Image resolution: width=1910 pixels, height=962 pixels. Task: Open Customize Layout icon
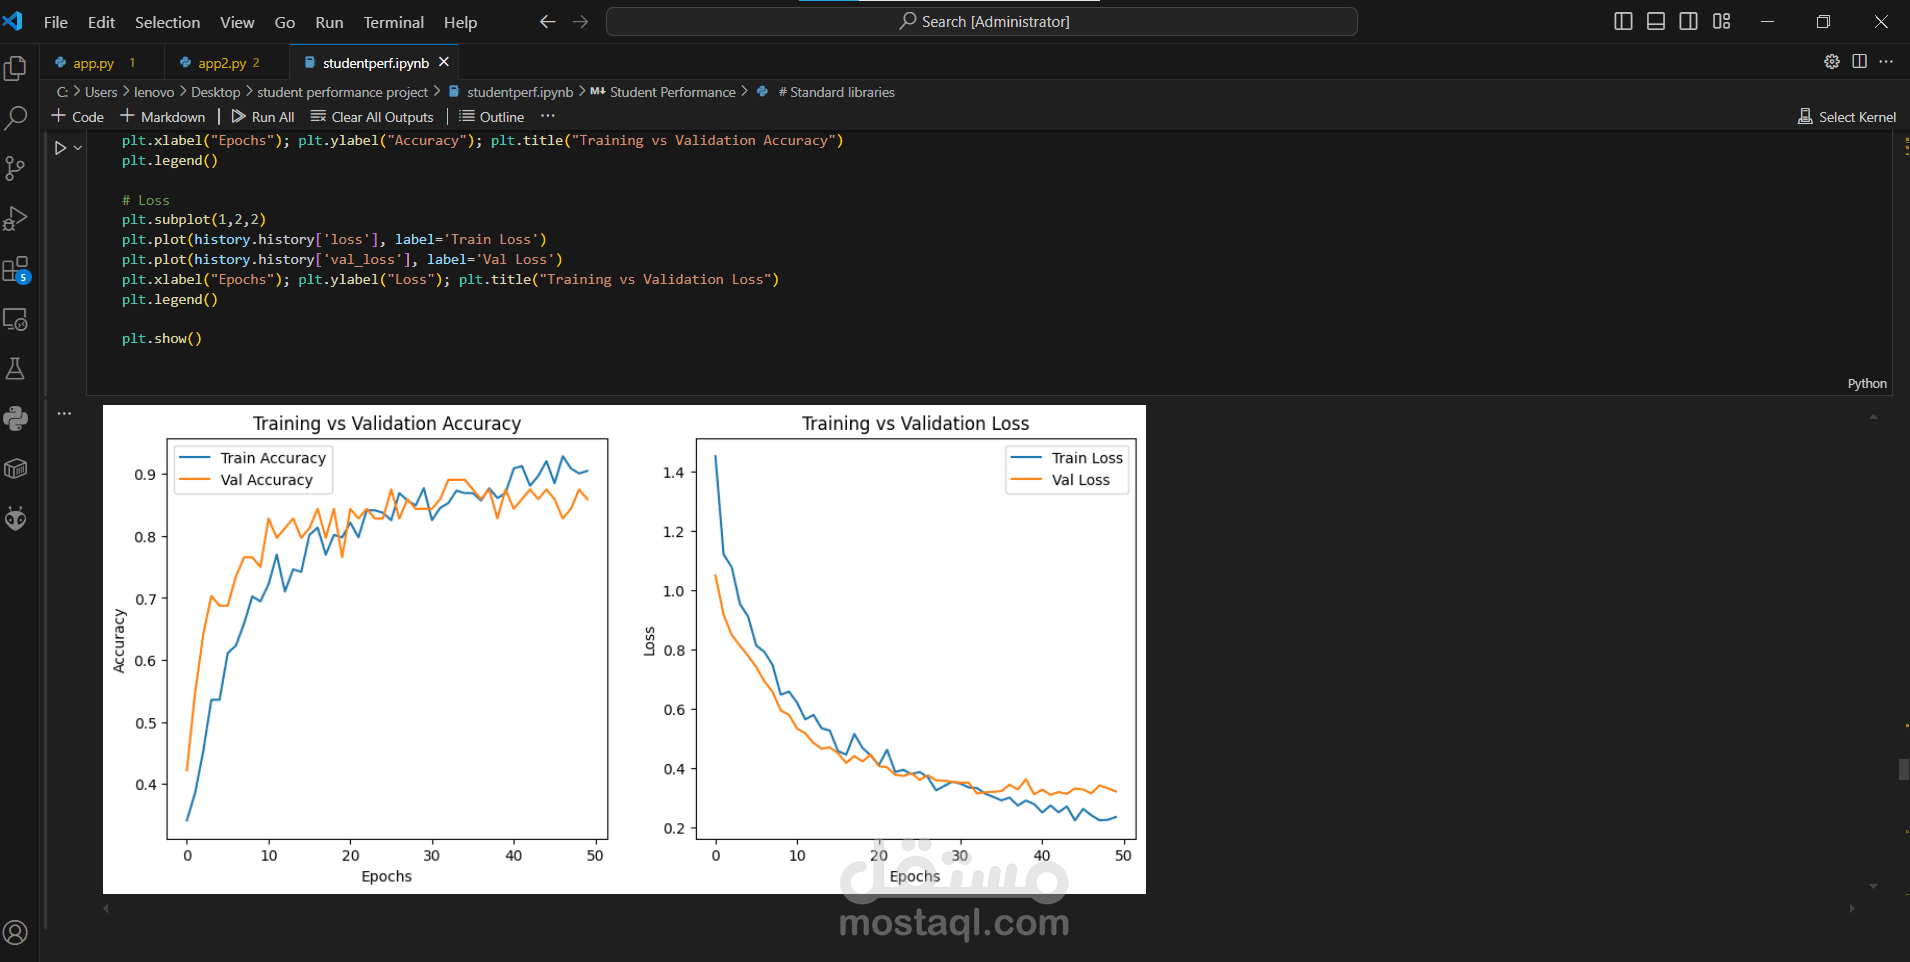click(x=1722, y=21)
